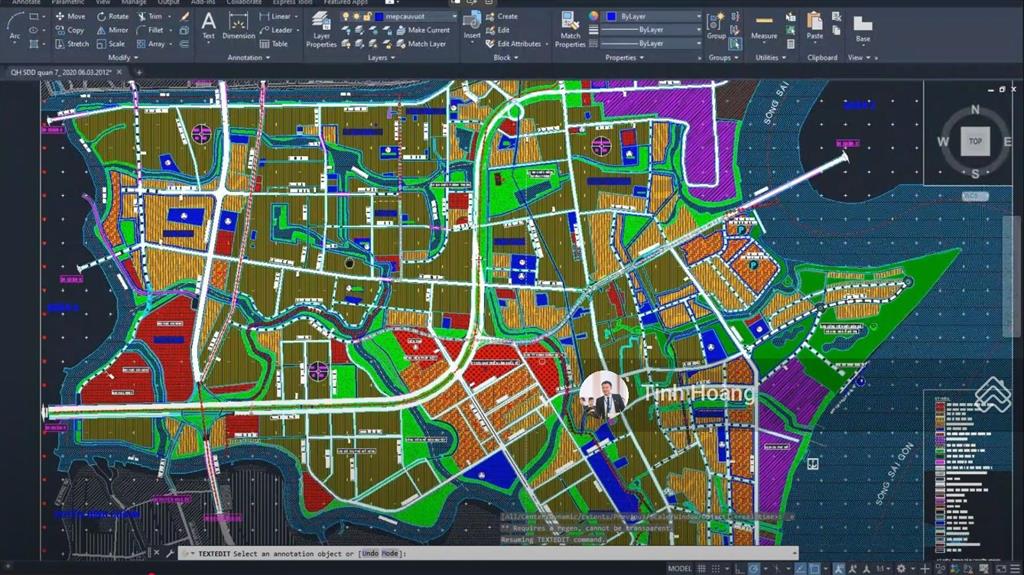Click the Paste clipboard button
This screenshot has height=575, width=1024.
(x=814, y=26)
